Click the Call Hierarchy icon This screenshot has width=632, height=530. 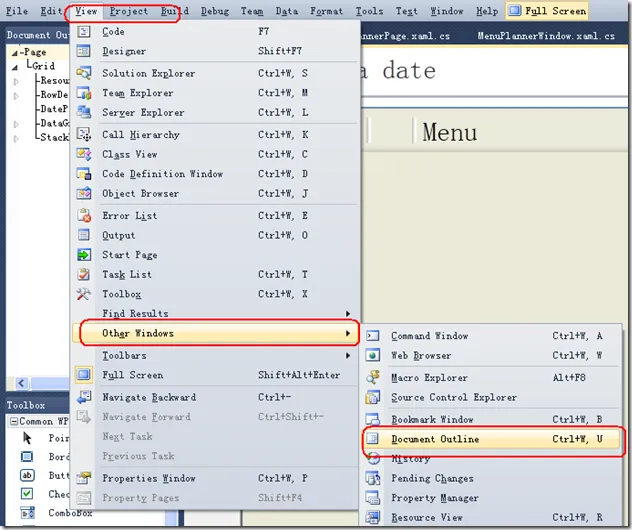tap(84, 134)
